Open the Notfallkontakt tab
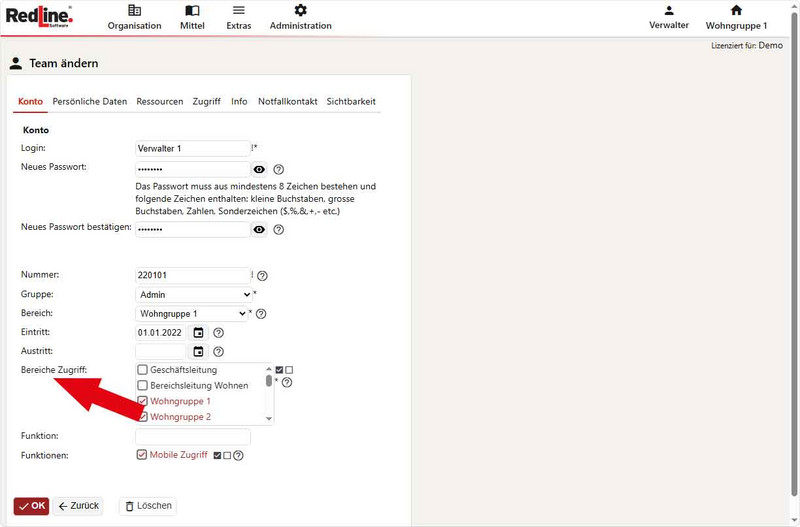Image resolution: width=800 pixels, height=527 pixels. click(287, 101)
